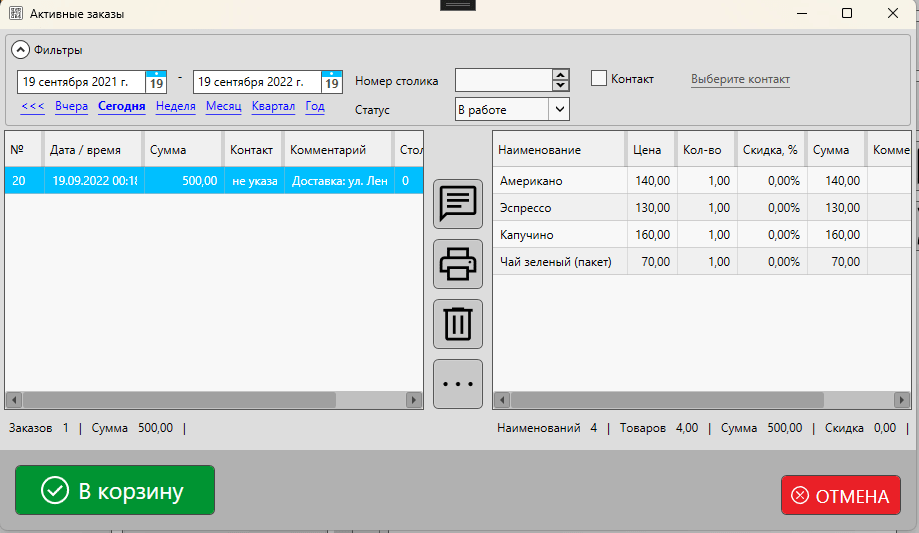Open the end date calendar picker icon
Screen dimensions: 919x533
pos(332,82)
